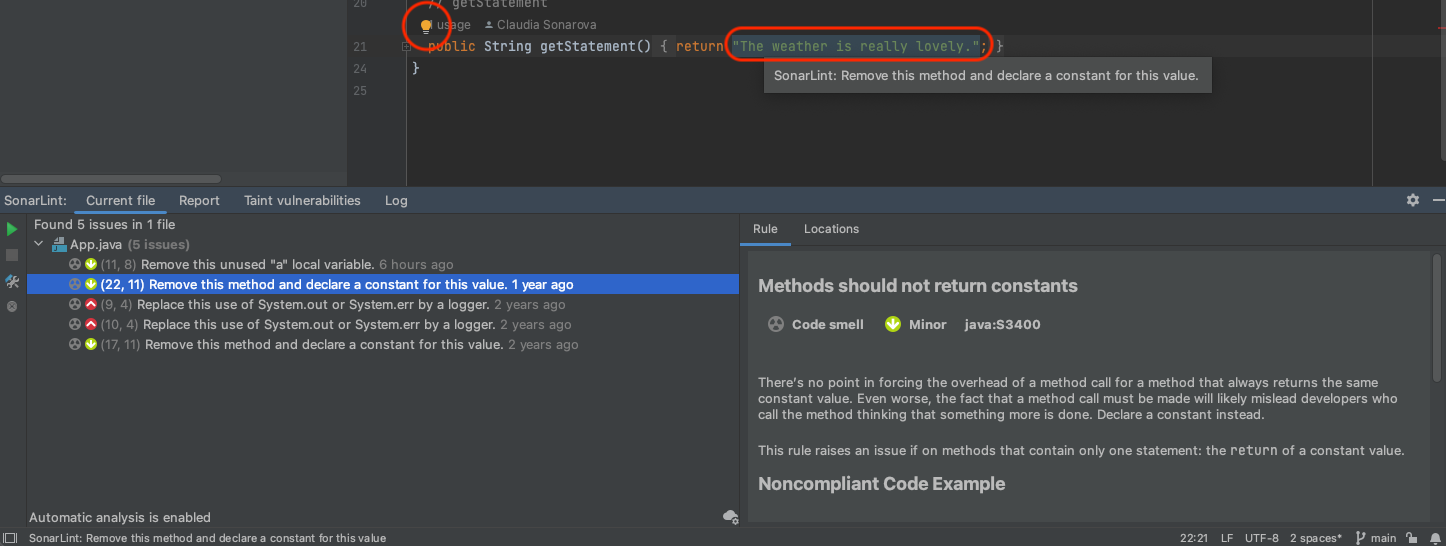Open SonarLint configure wrench icon
Screen dimensions: 1446x546
12,282
